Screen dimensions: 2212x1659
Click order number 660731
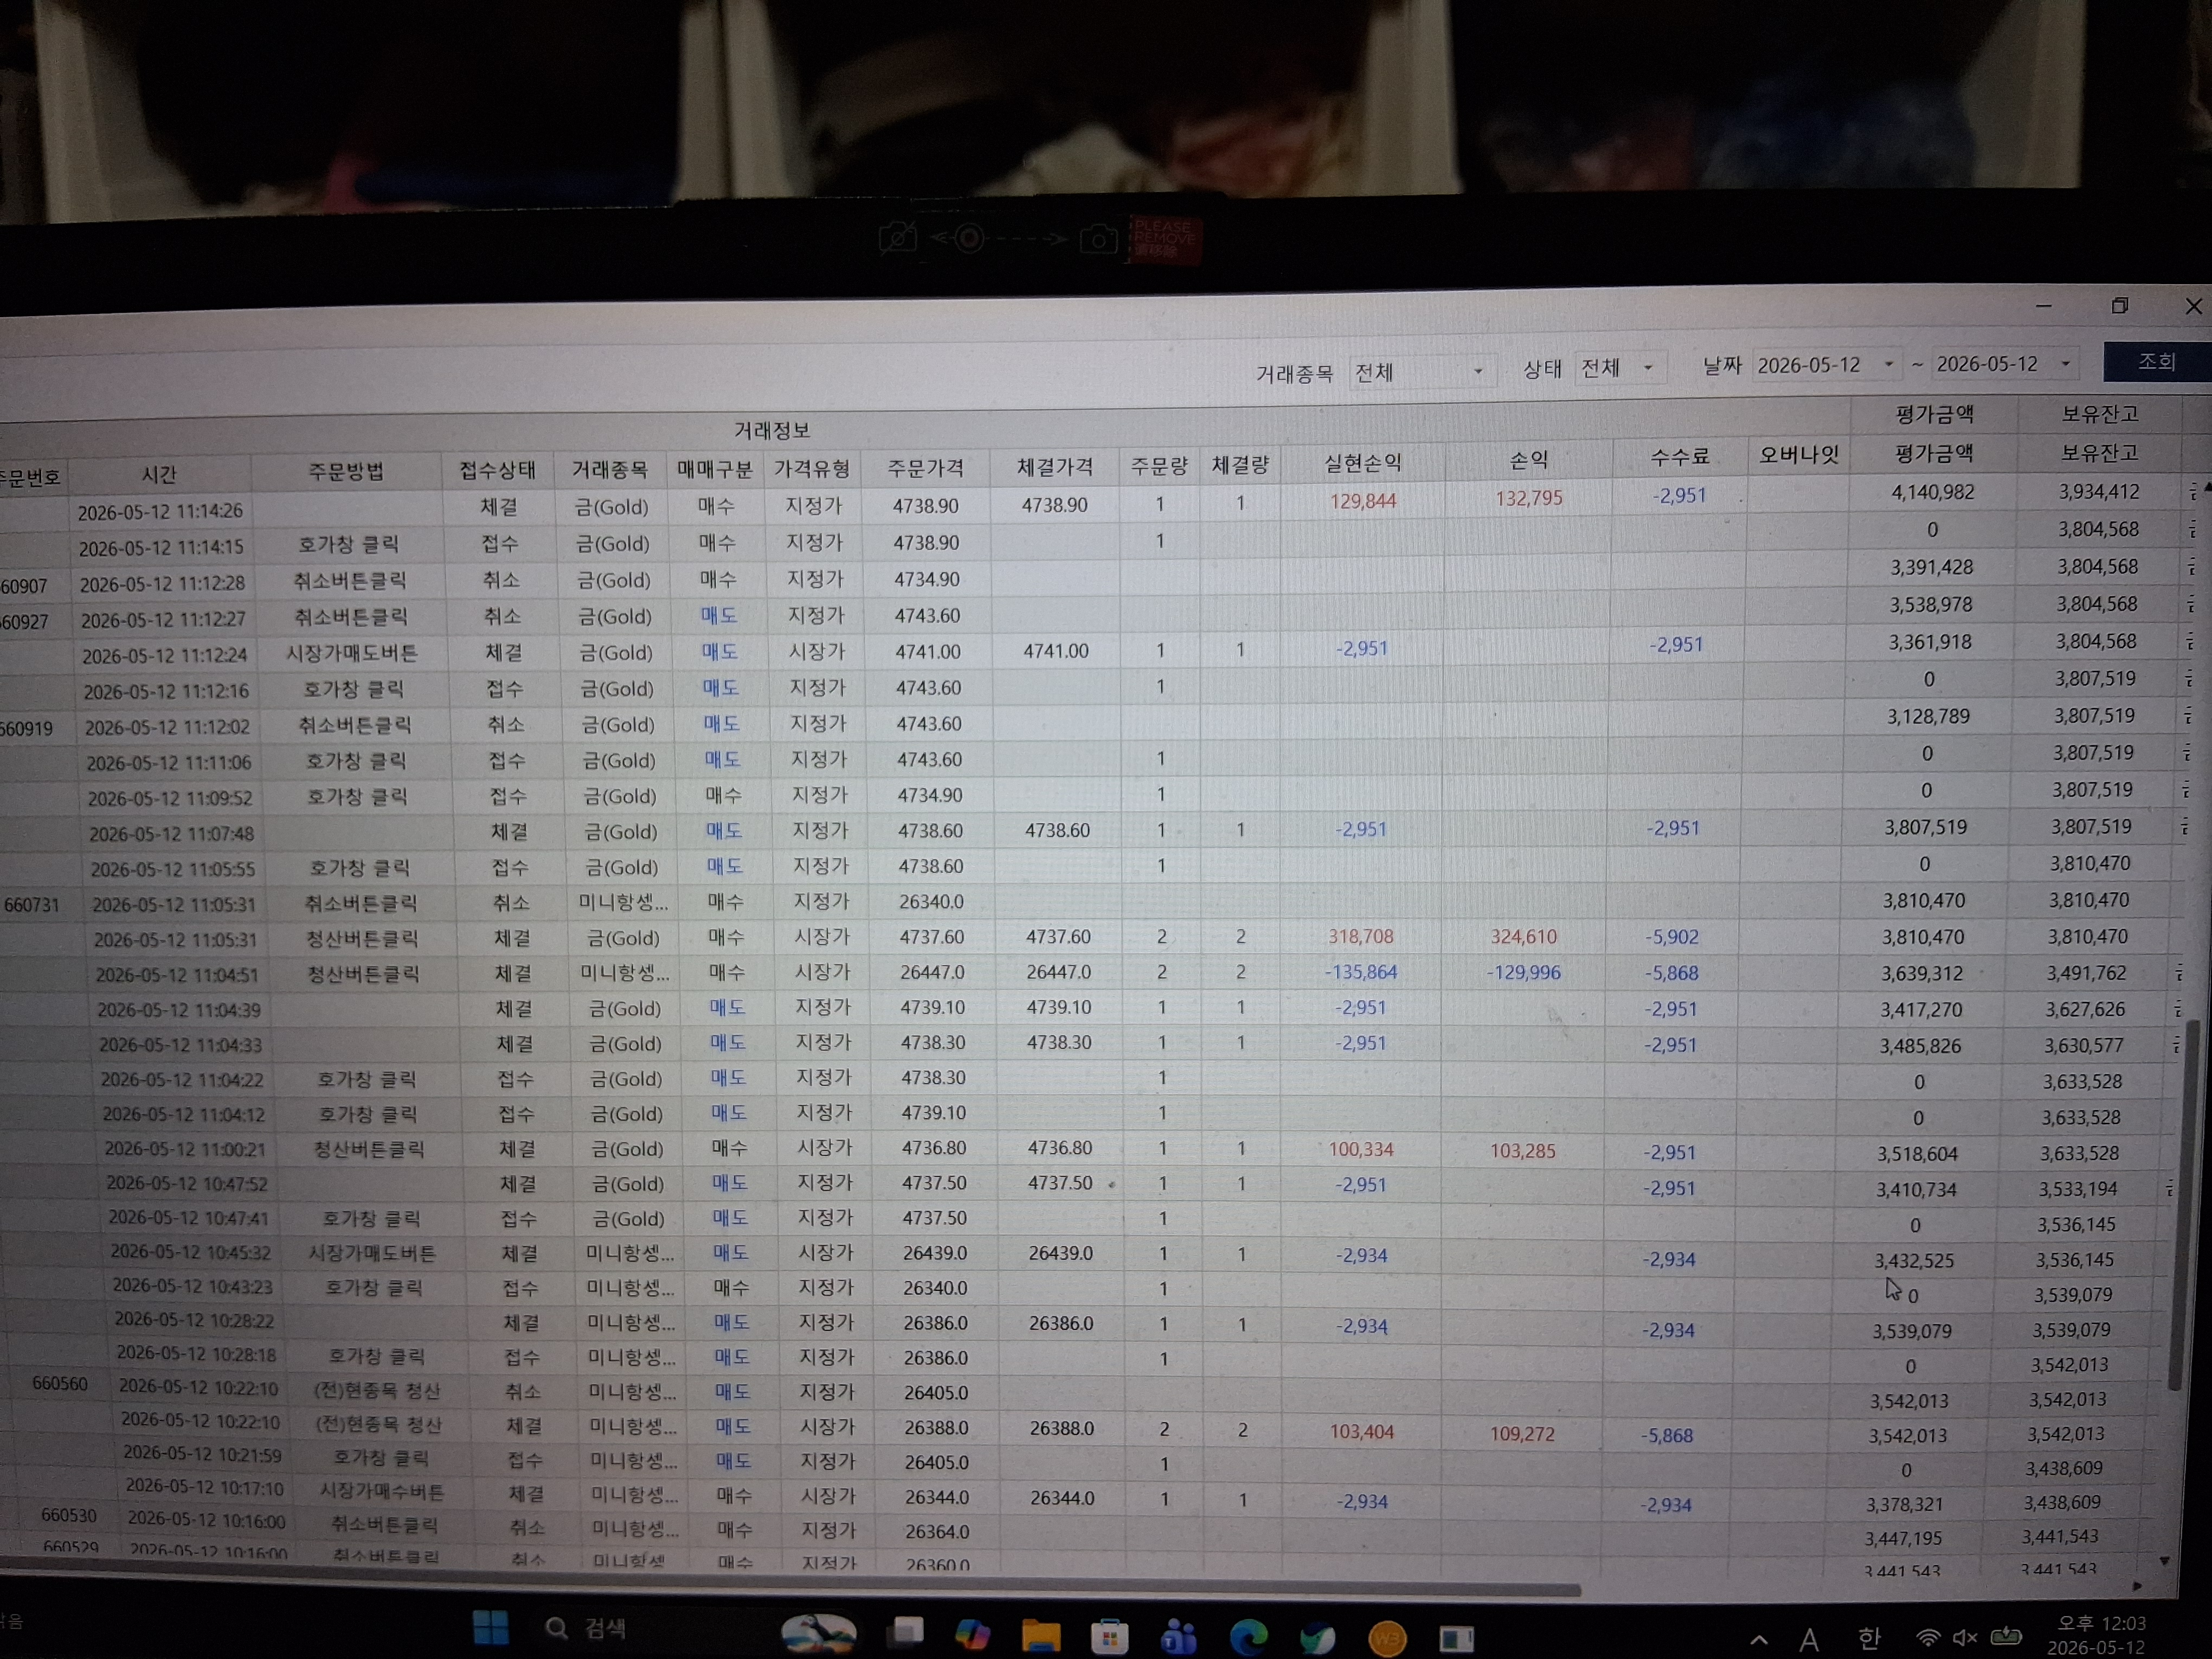(x=31, y=905)
